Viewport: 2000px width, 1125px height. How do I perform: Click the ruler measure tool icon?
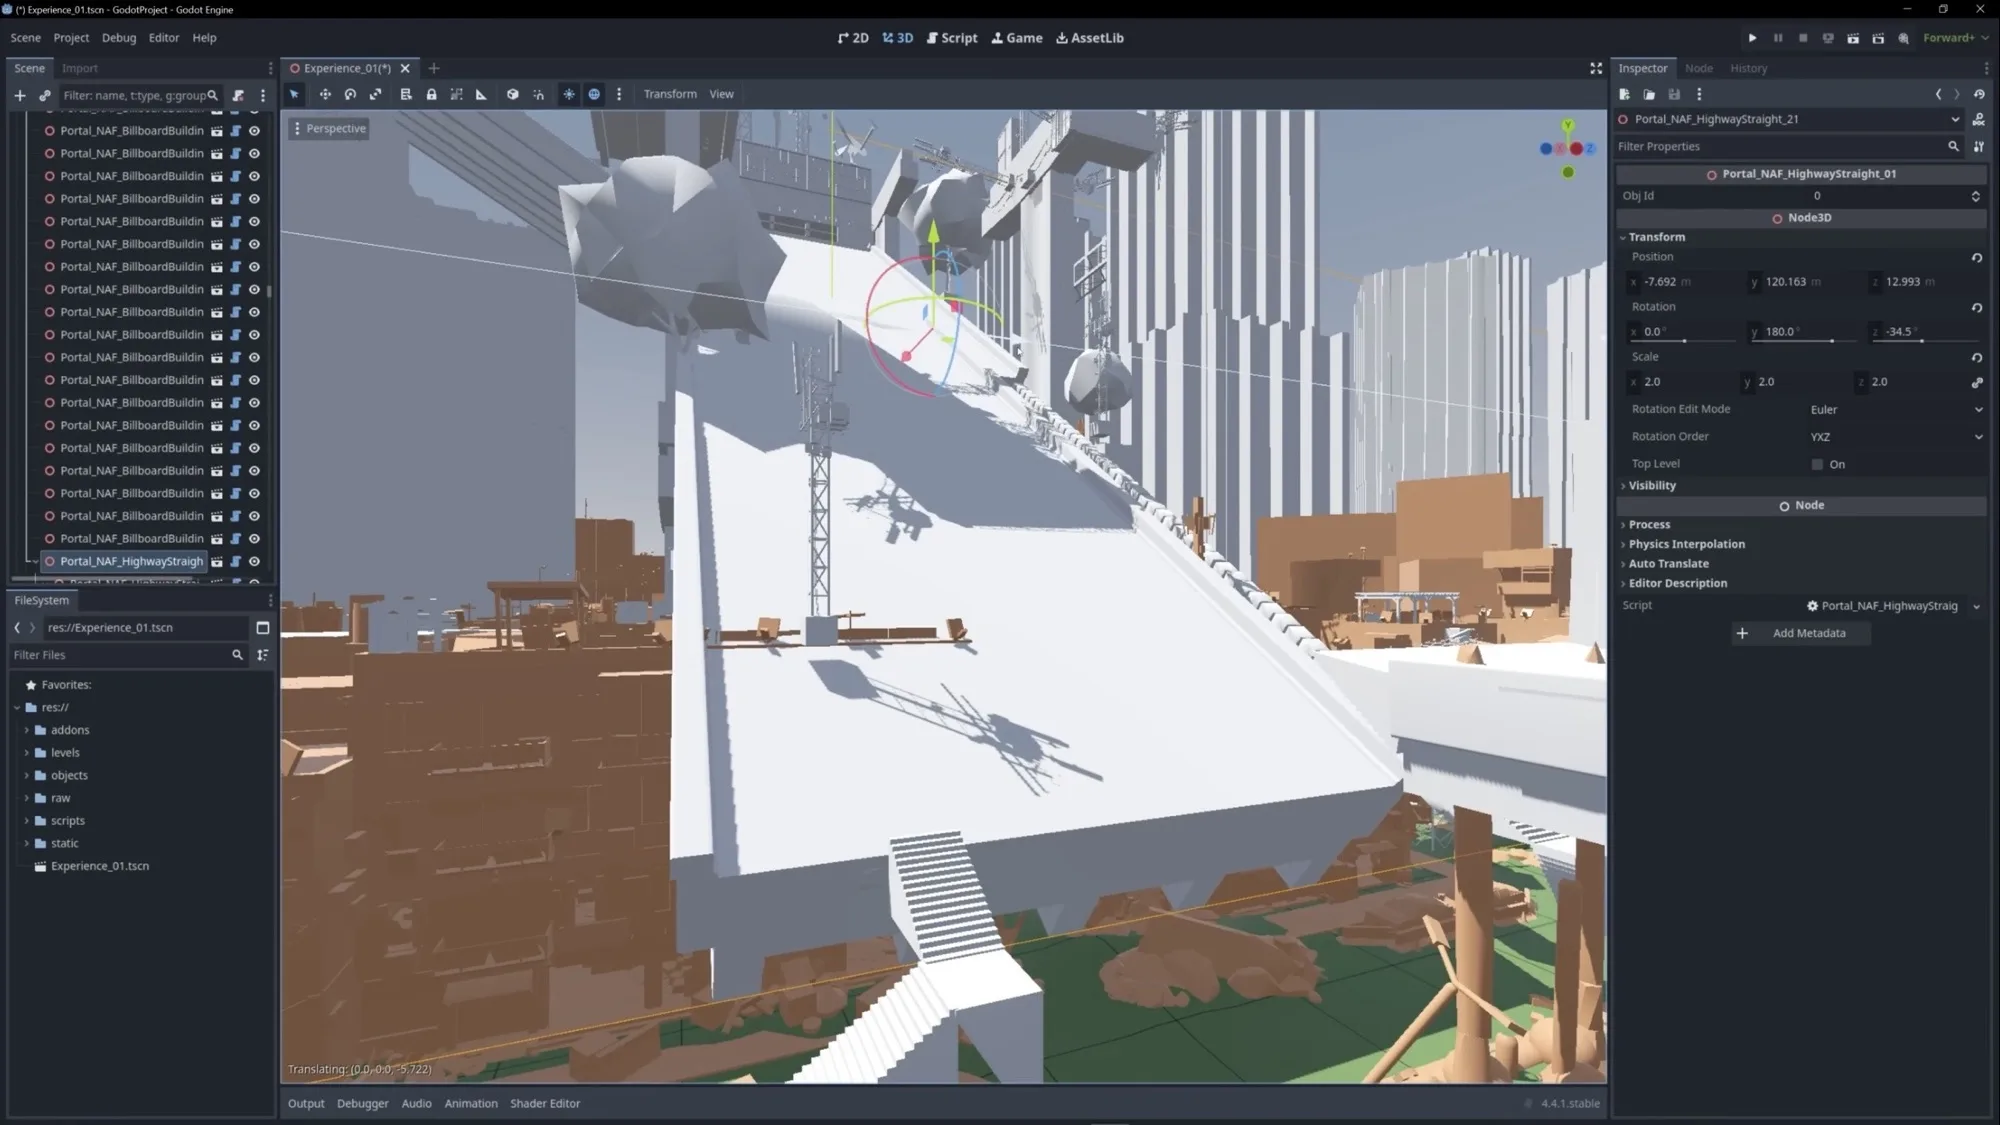[x=481, y=94]
